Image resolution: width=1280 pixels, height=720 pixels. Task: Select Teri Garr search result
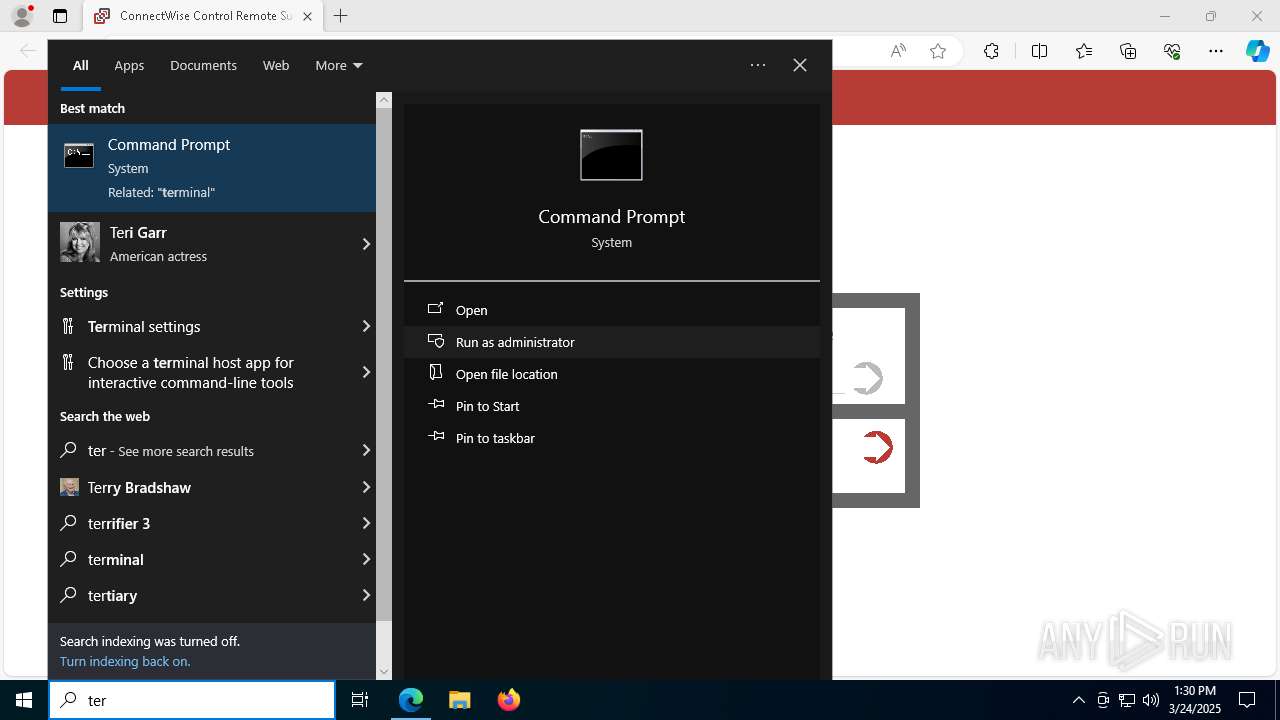pyautogui.click(x=212, y=244)
